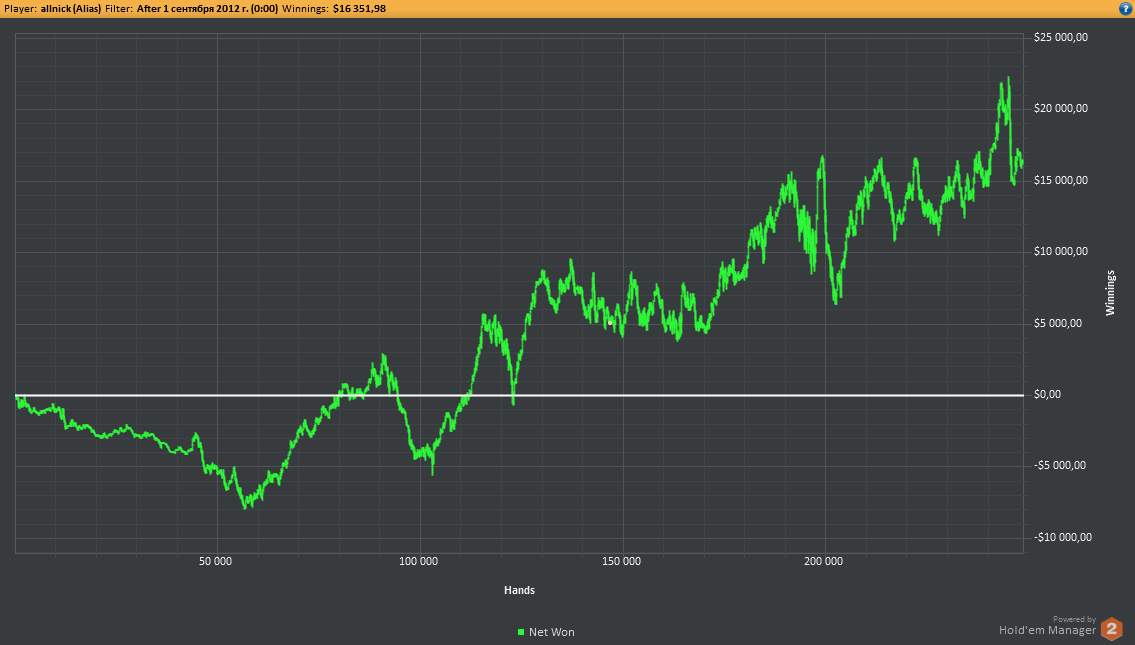
Task: Click the filter date After 1 сентября 2012
Action: point(207,8)
